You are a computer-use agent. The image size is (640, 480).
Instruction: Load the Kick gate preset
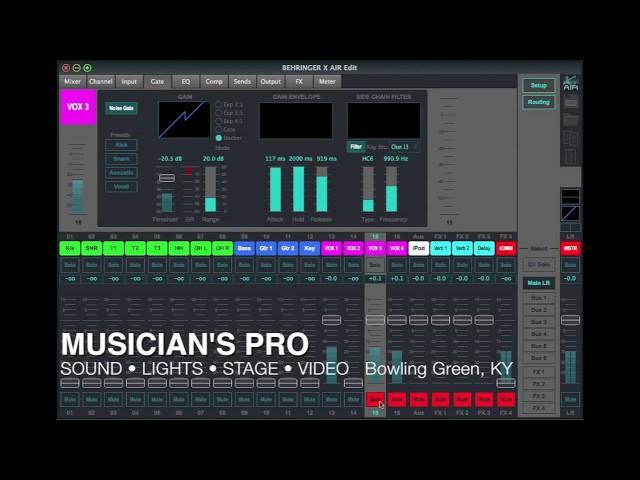pos(121,145)
